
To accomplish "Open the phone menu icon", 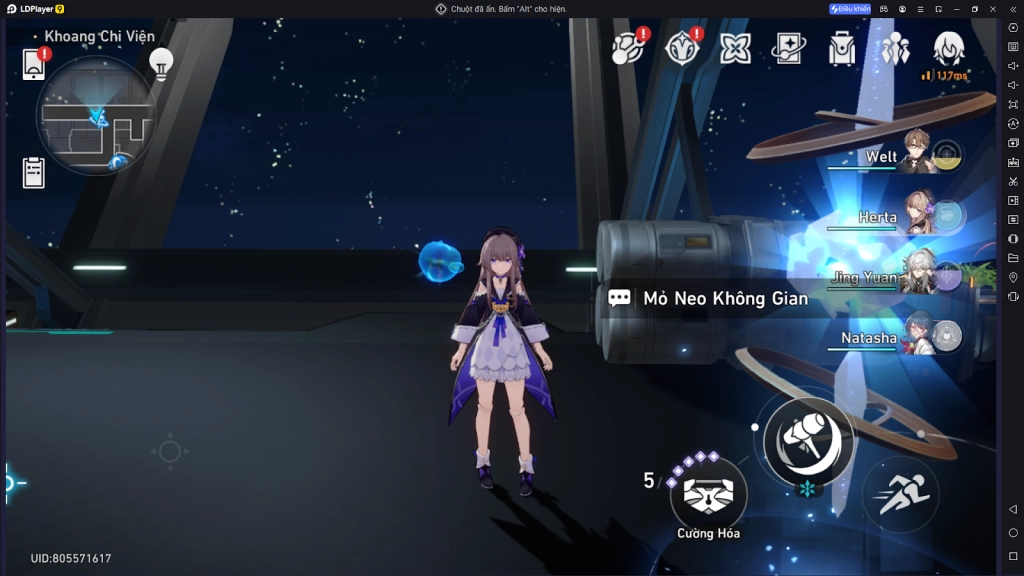I will click(34, 63).
